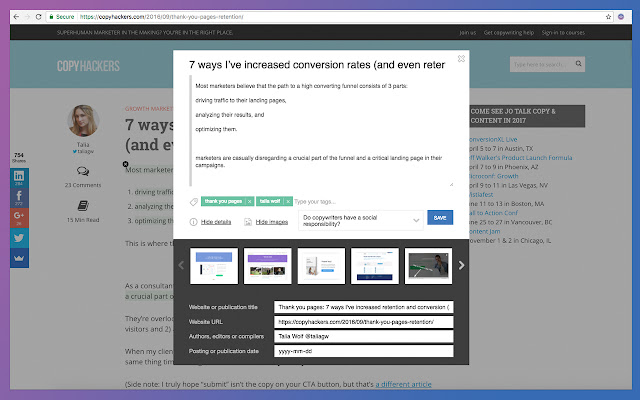Open 'a different article' link

403,384
